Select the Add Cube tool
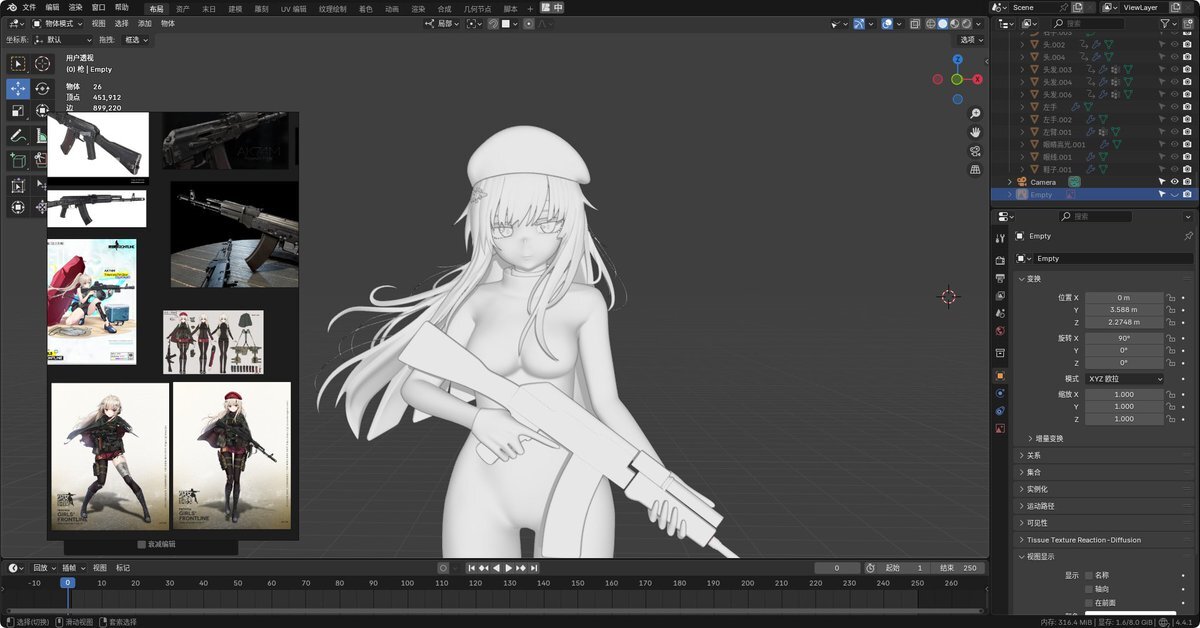 [18, 159]
